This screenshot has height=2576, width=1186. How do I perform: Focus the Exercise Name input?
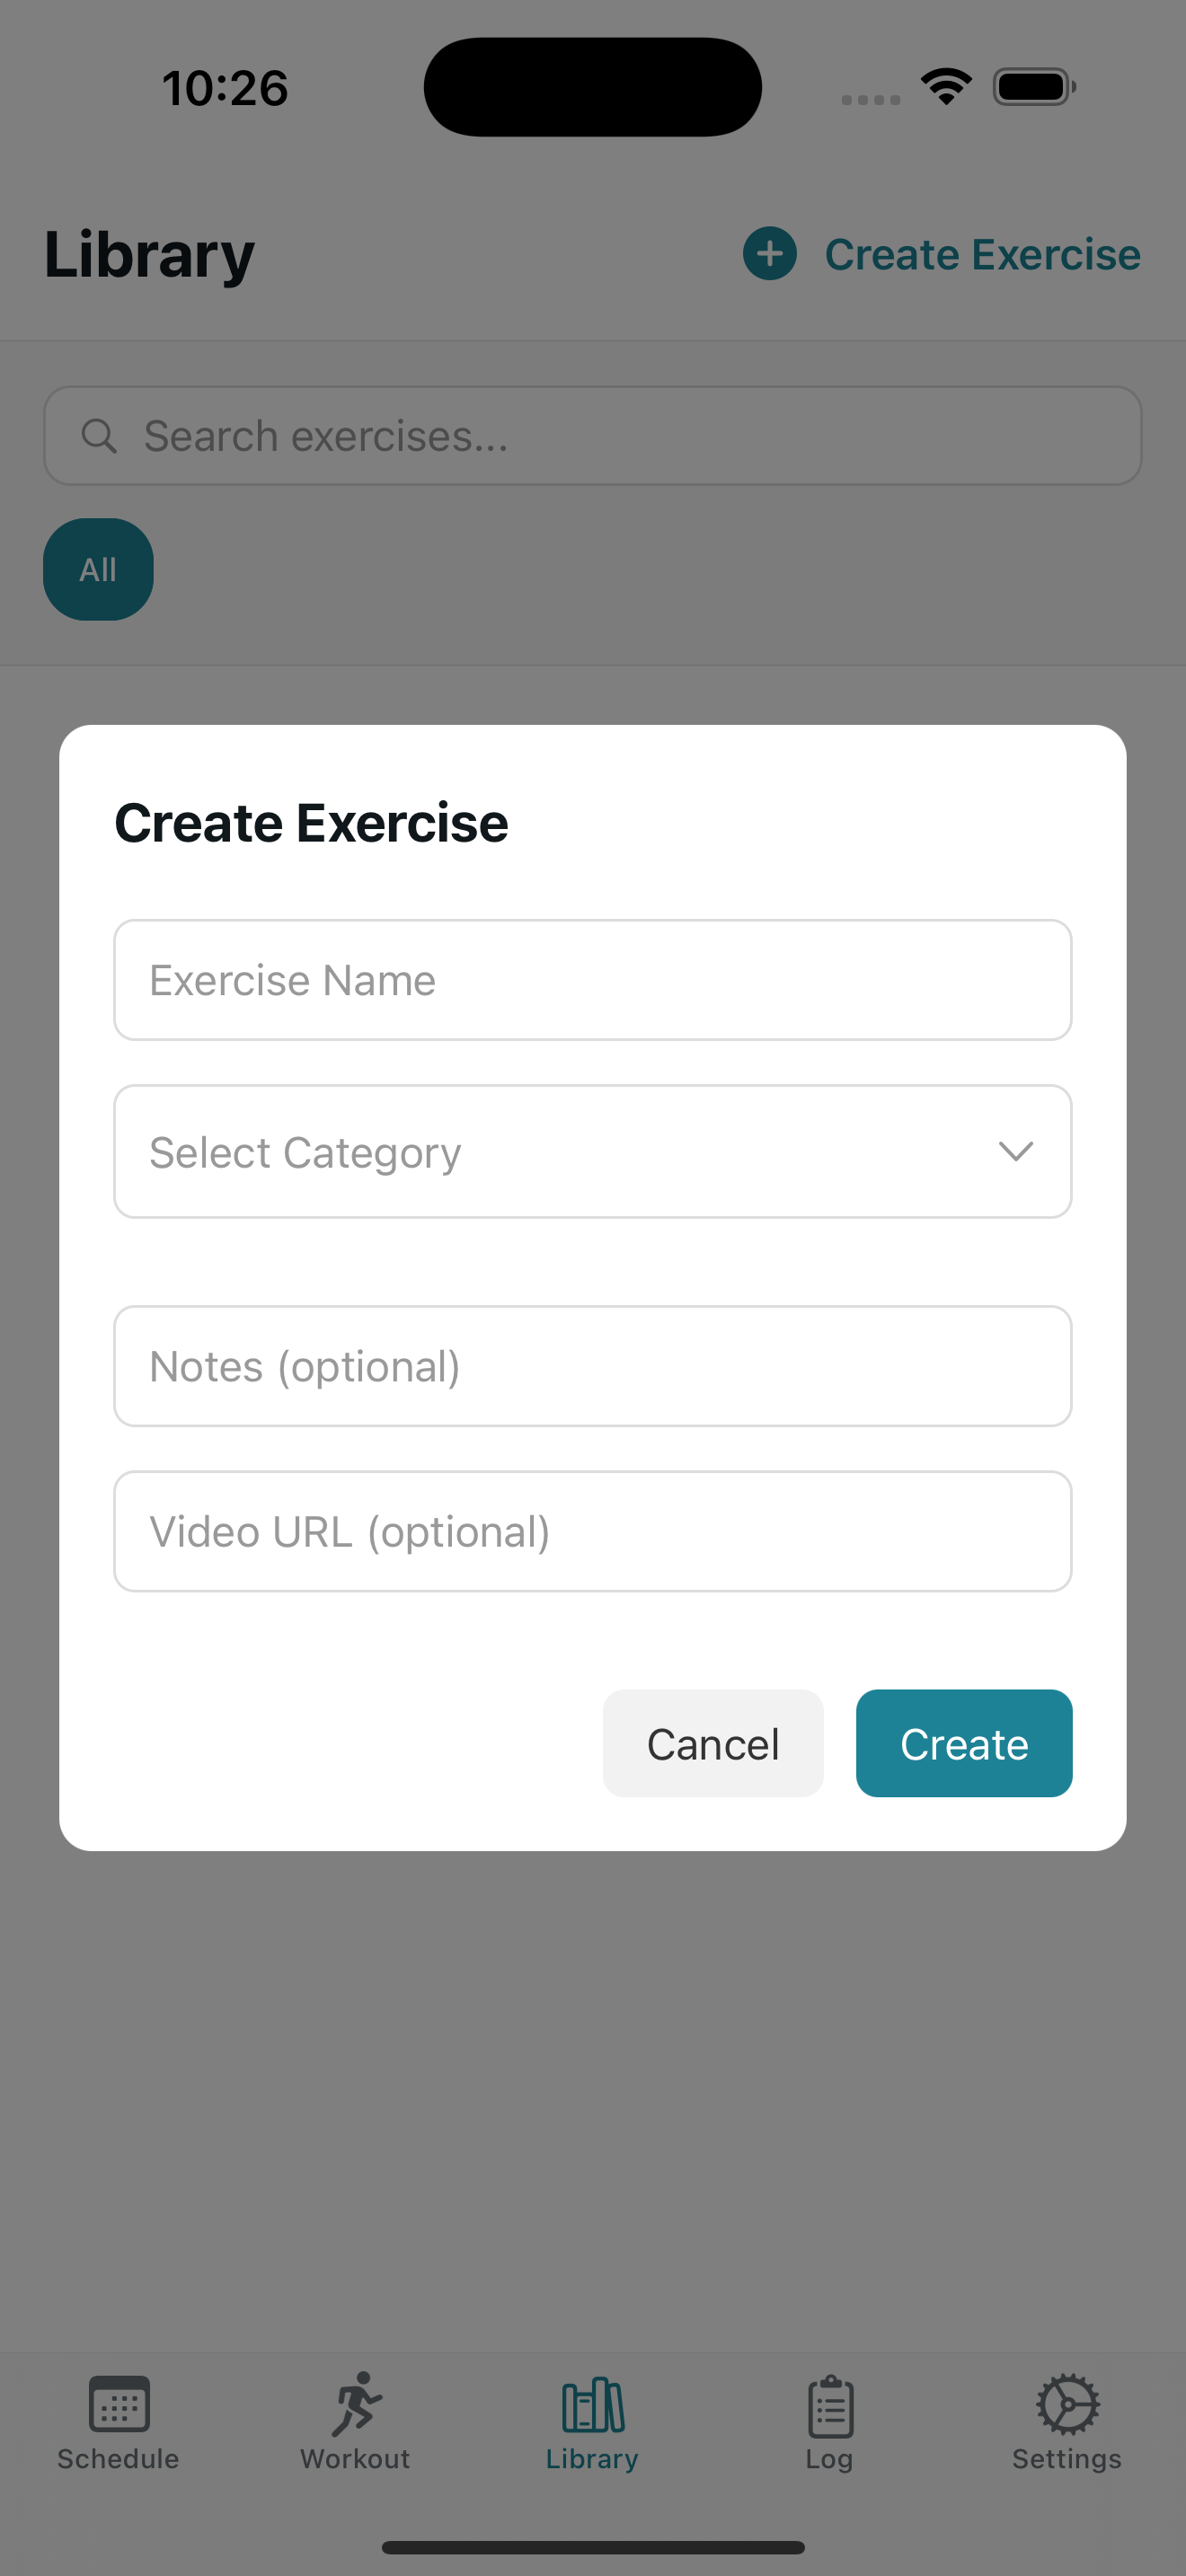pyautogui.click(x=592, y=980)
